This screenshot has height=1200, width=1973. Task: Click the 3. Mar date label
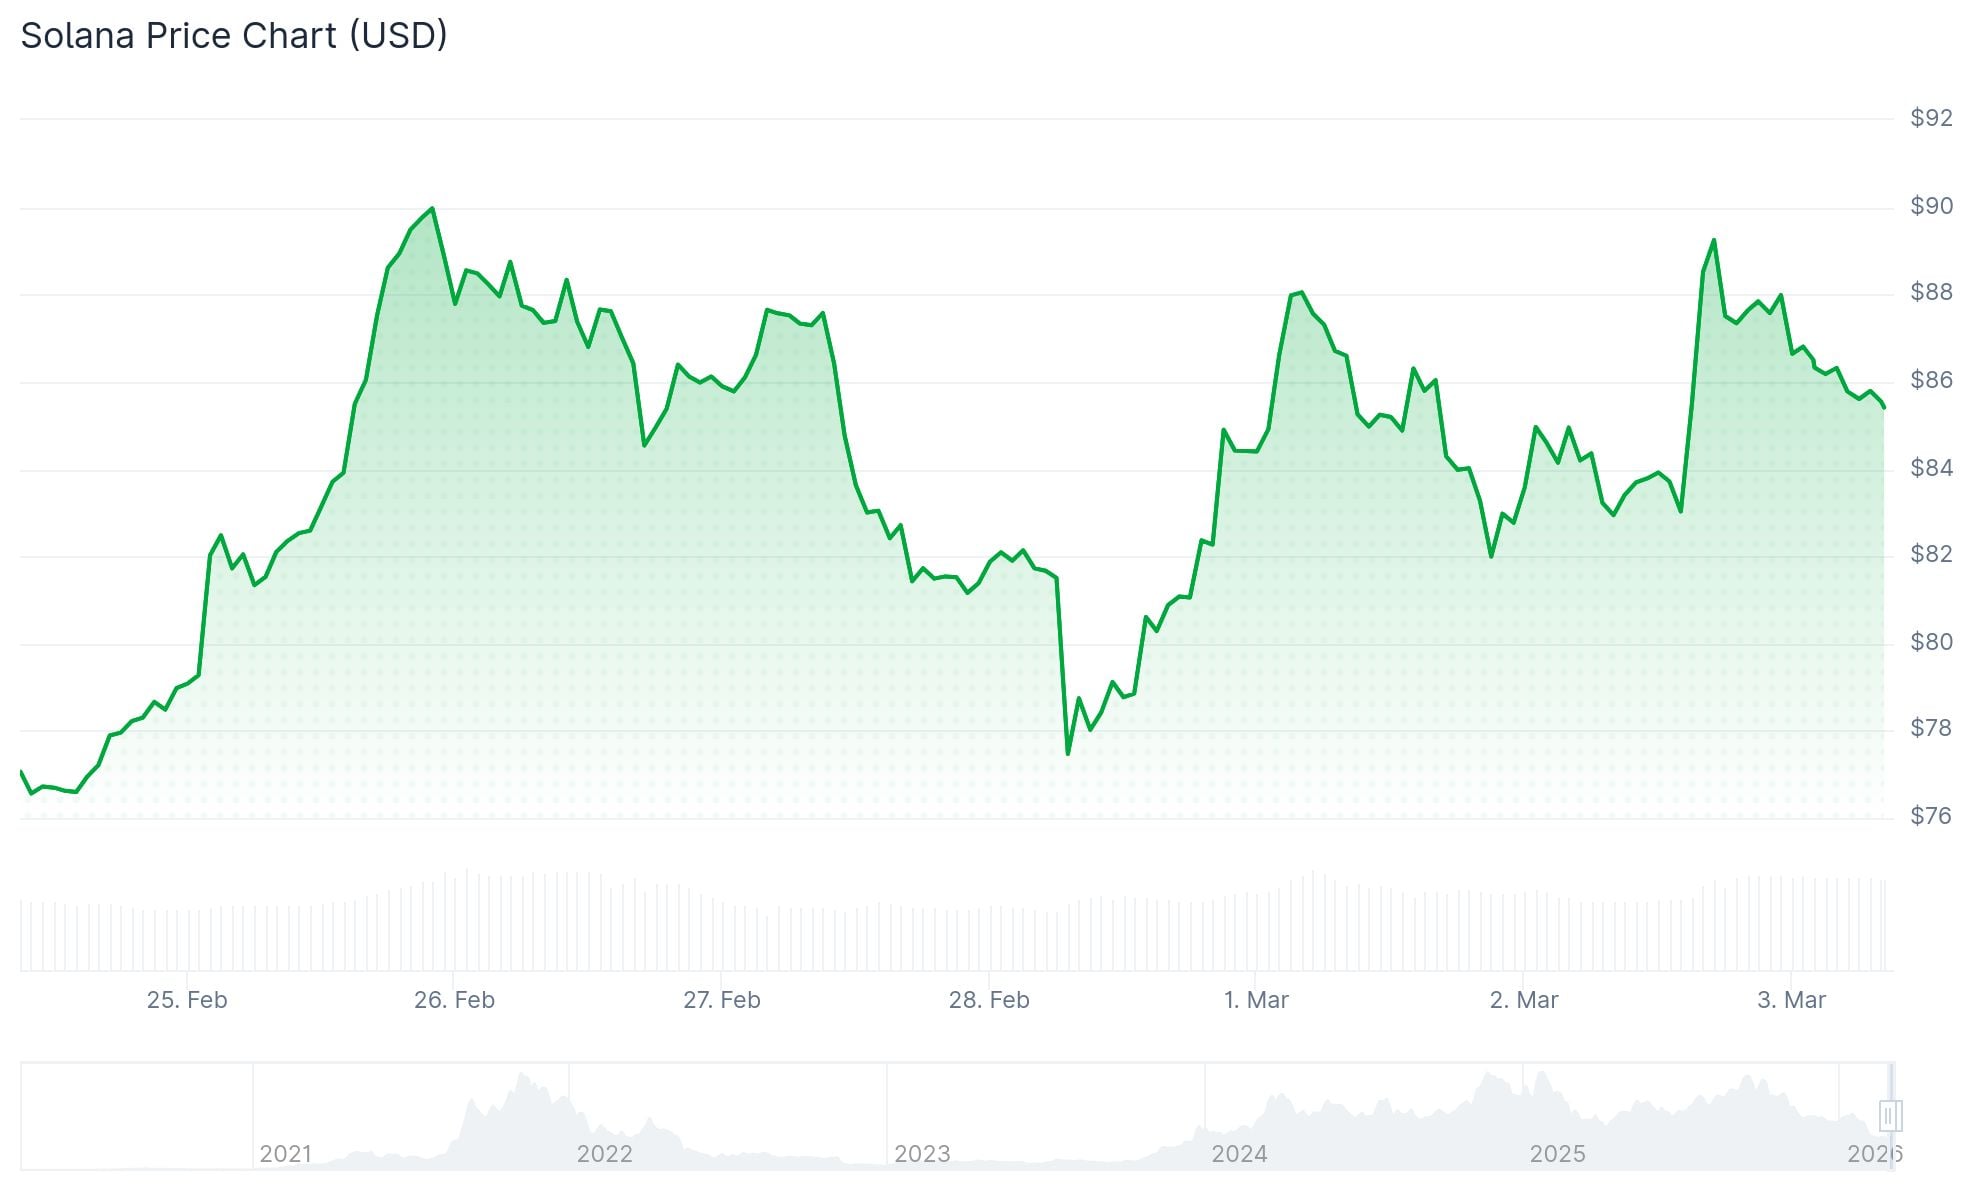point(1791,1000)
